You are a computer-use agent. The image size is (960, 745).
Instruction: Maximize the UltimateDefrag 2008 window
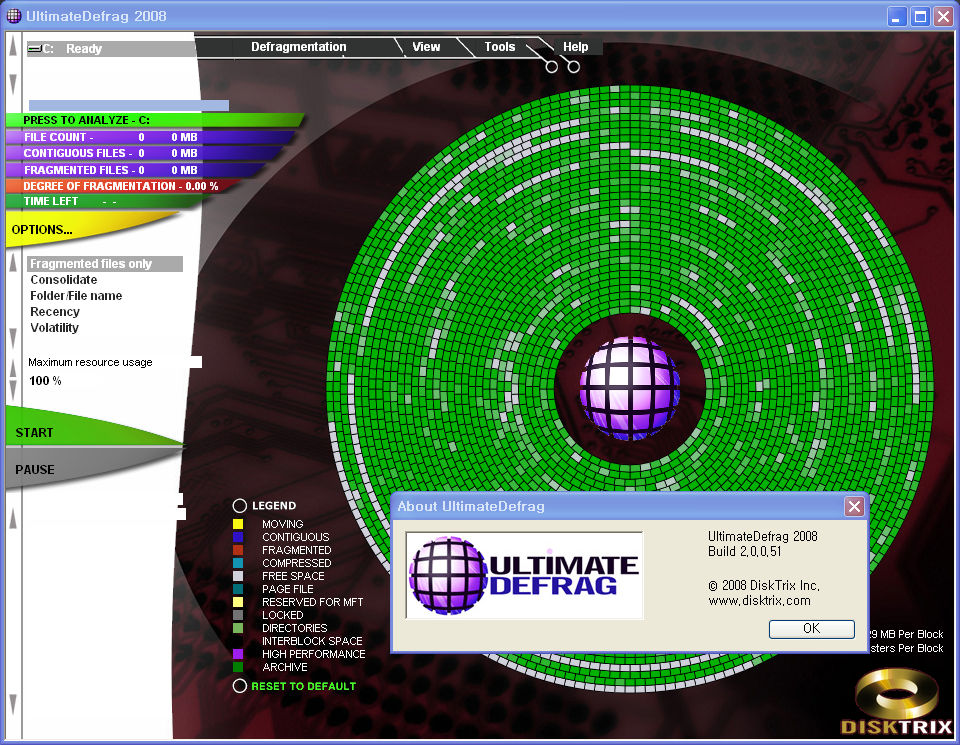(x=920, y=17)
